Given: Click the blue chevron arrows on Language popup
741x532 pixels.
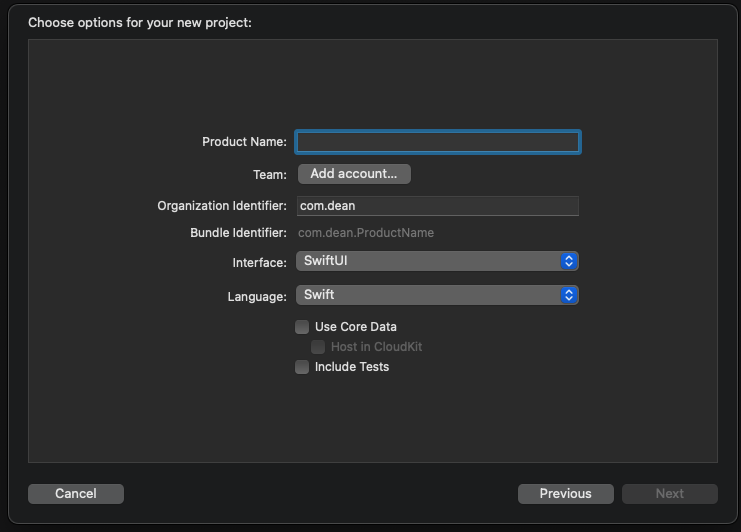Looking at the screenshot, I should [x=569, y=295].
